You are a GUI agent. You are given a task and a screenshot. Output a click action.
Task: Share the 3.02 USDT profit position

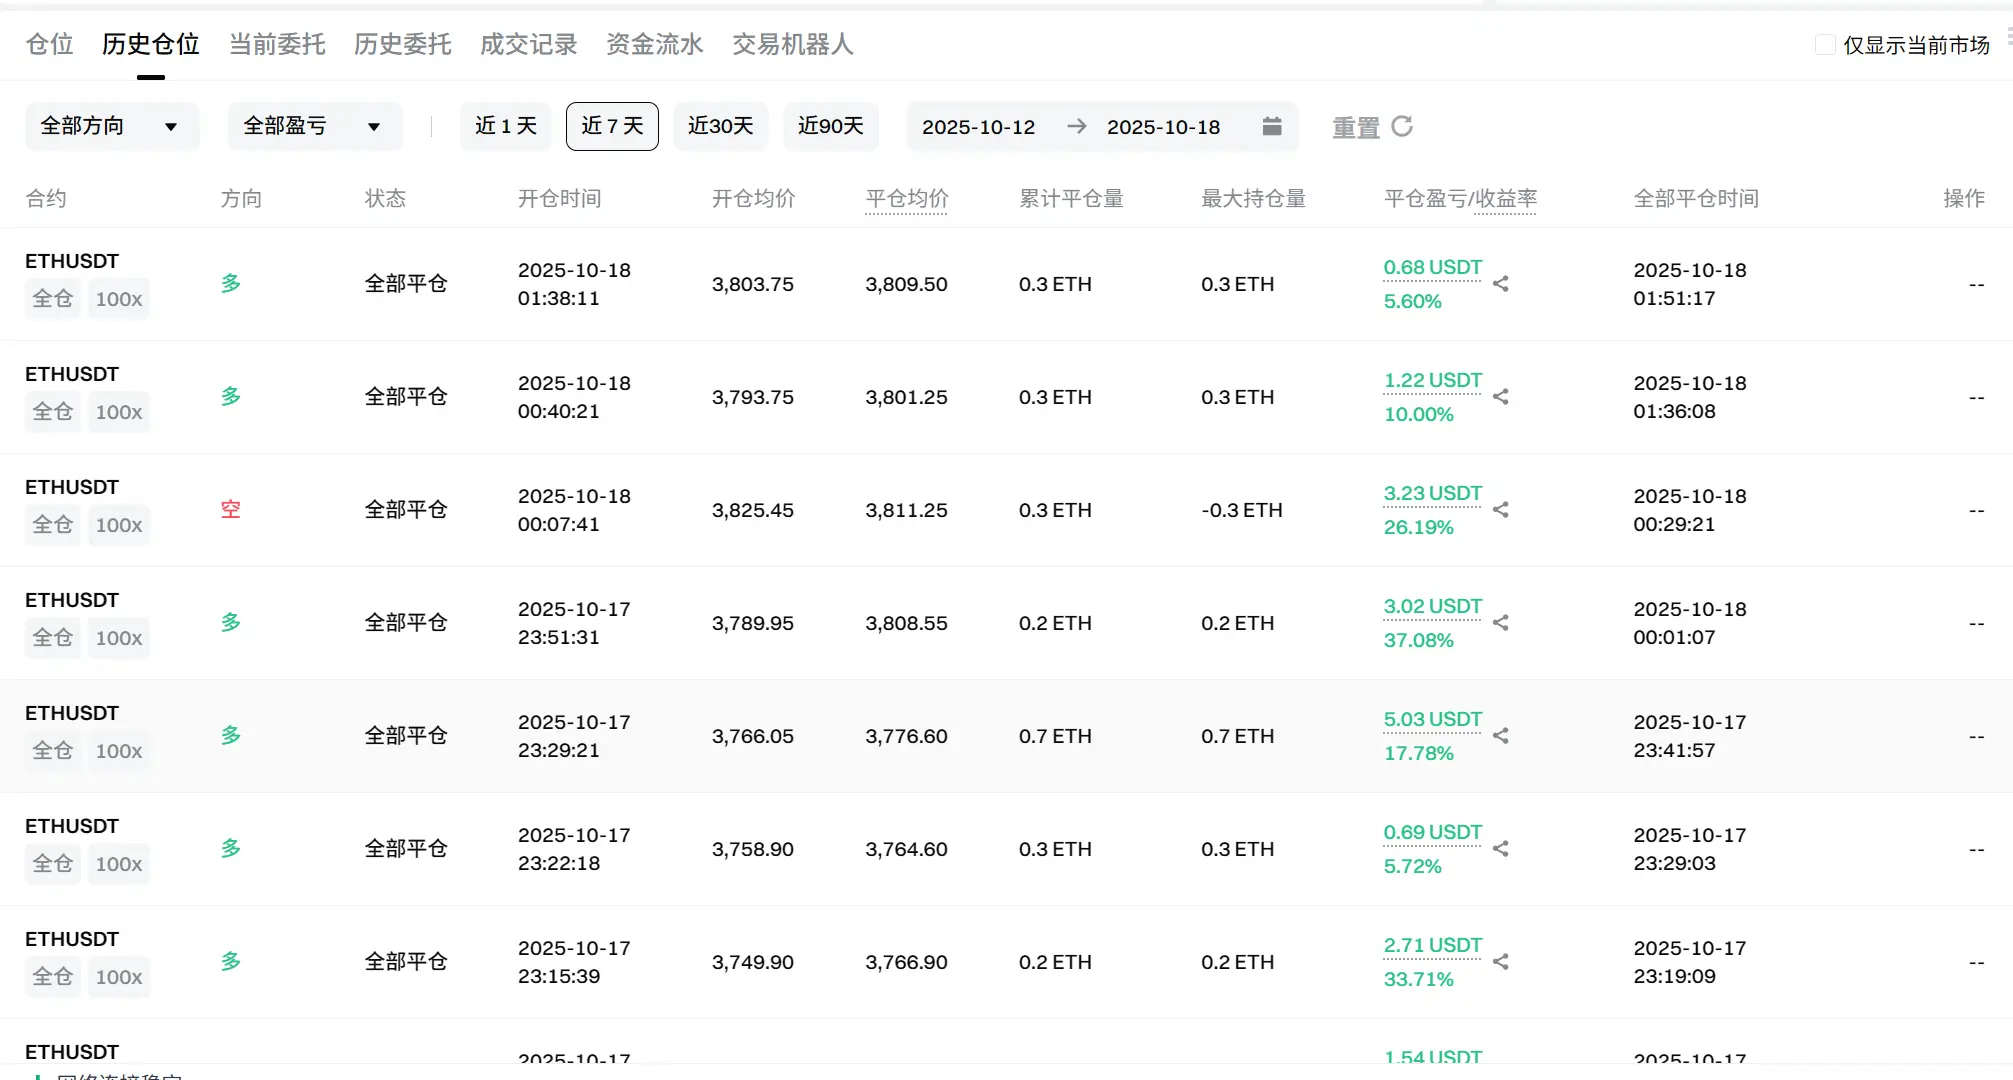pos(1500,623)
